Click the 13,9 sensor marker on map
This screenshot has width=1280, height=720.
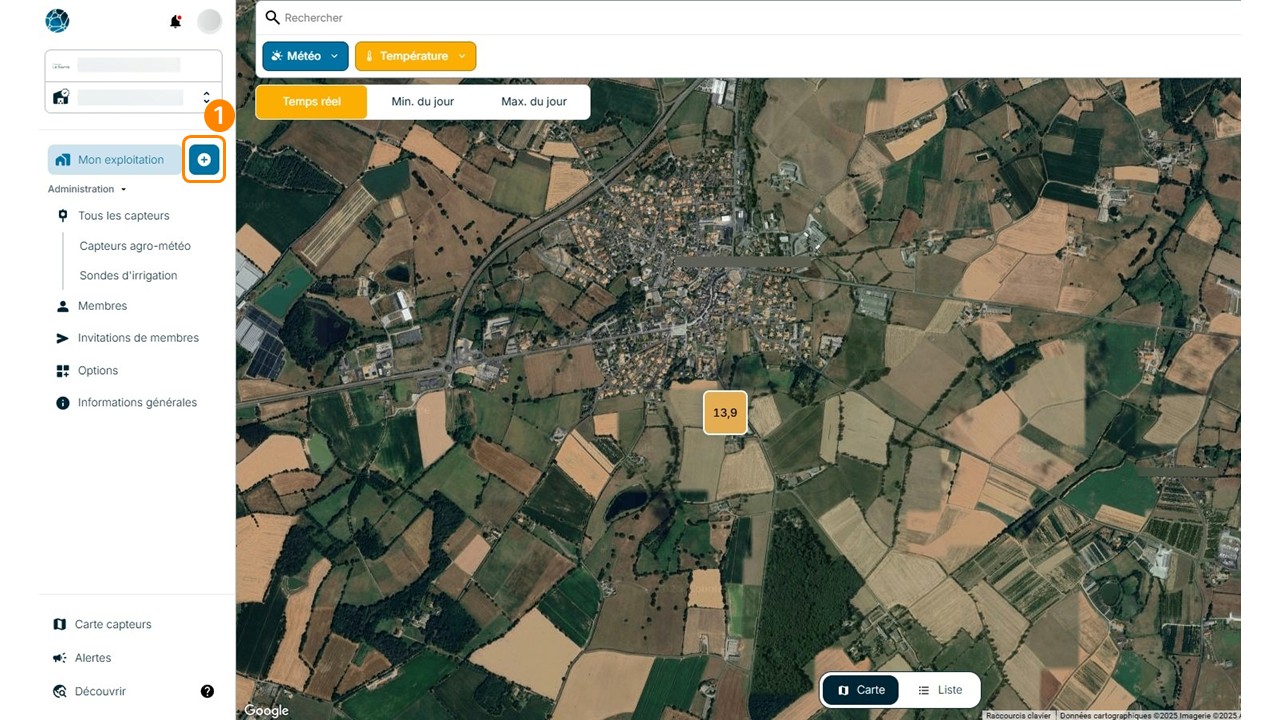click(725, 412)
